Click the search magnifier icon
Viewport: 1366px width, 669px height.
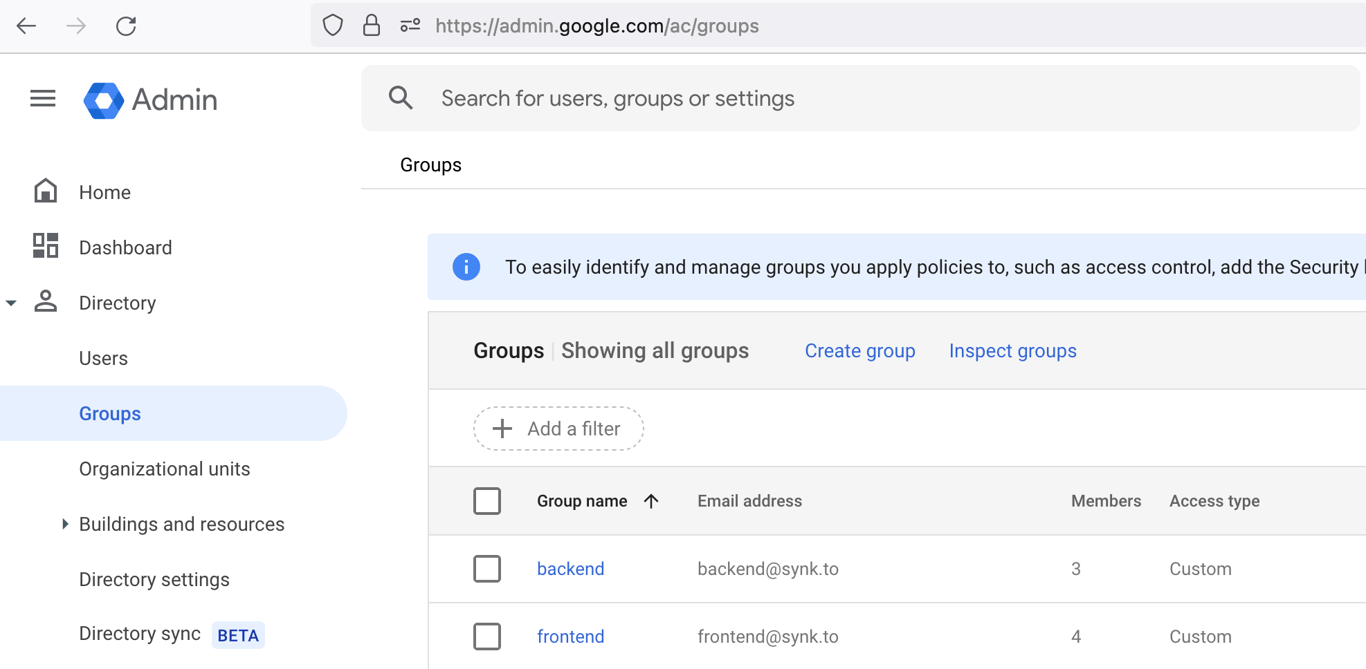pos(401,98)
